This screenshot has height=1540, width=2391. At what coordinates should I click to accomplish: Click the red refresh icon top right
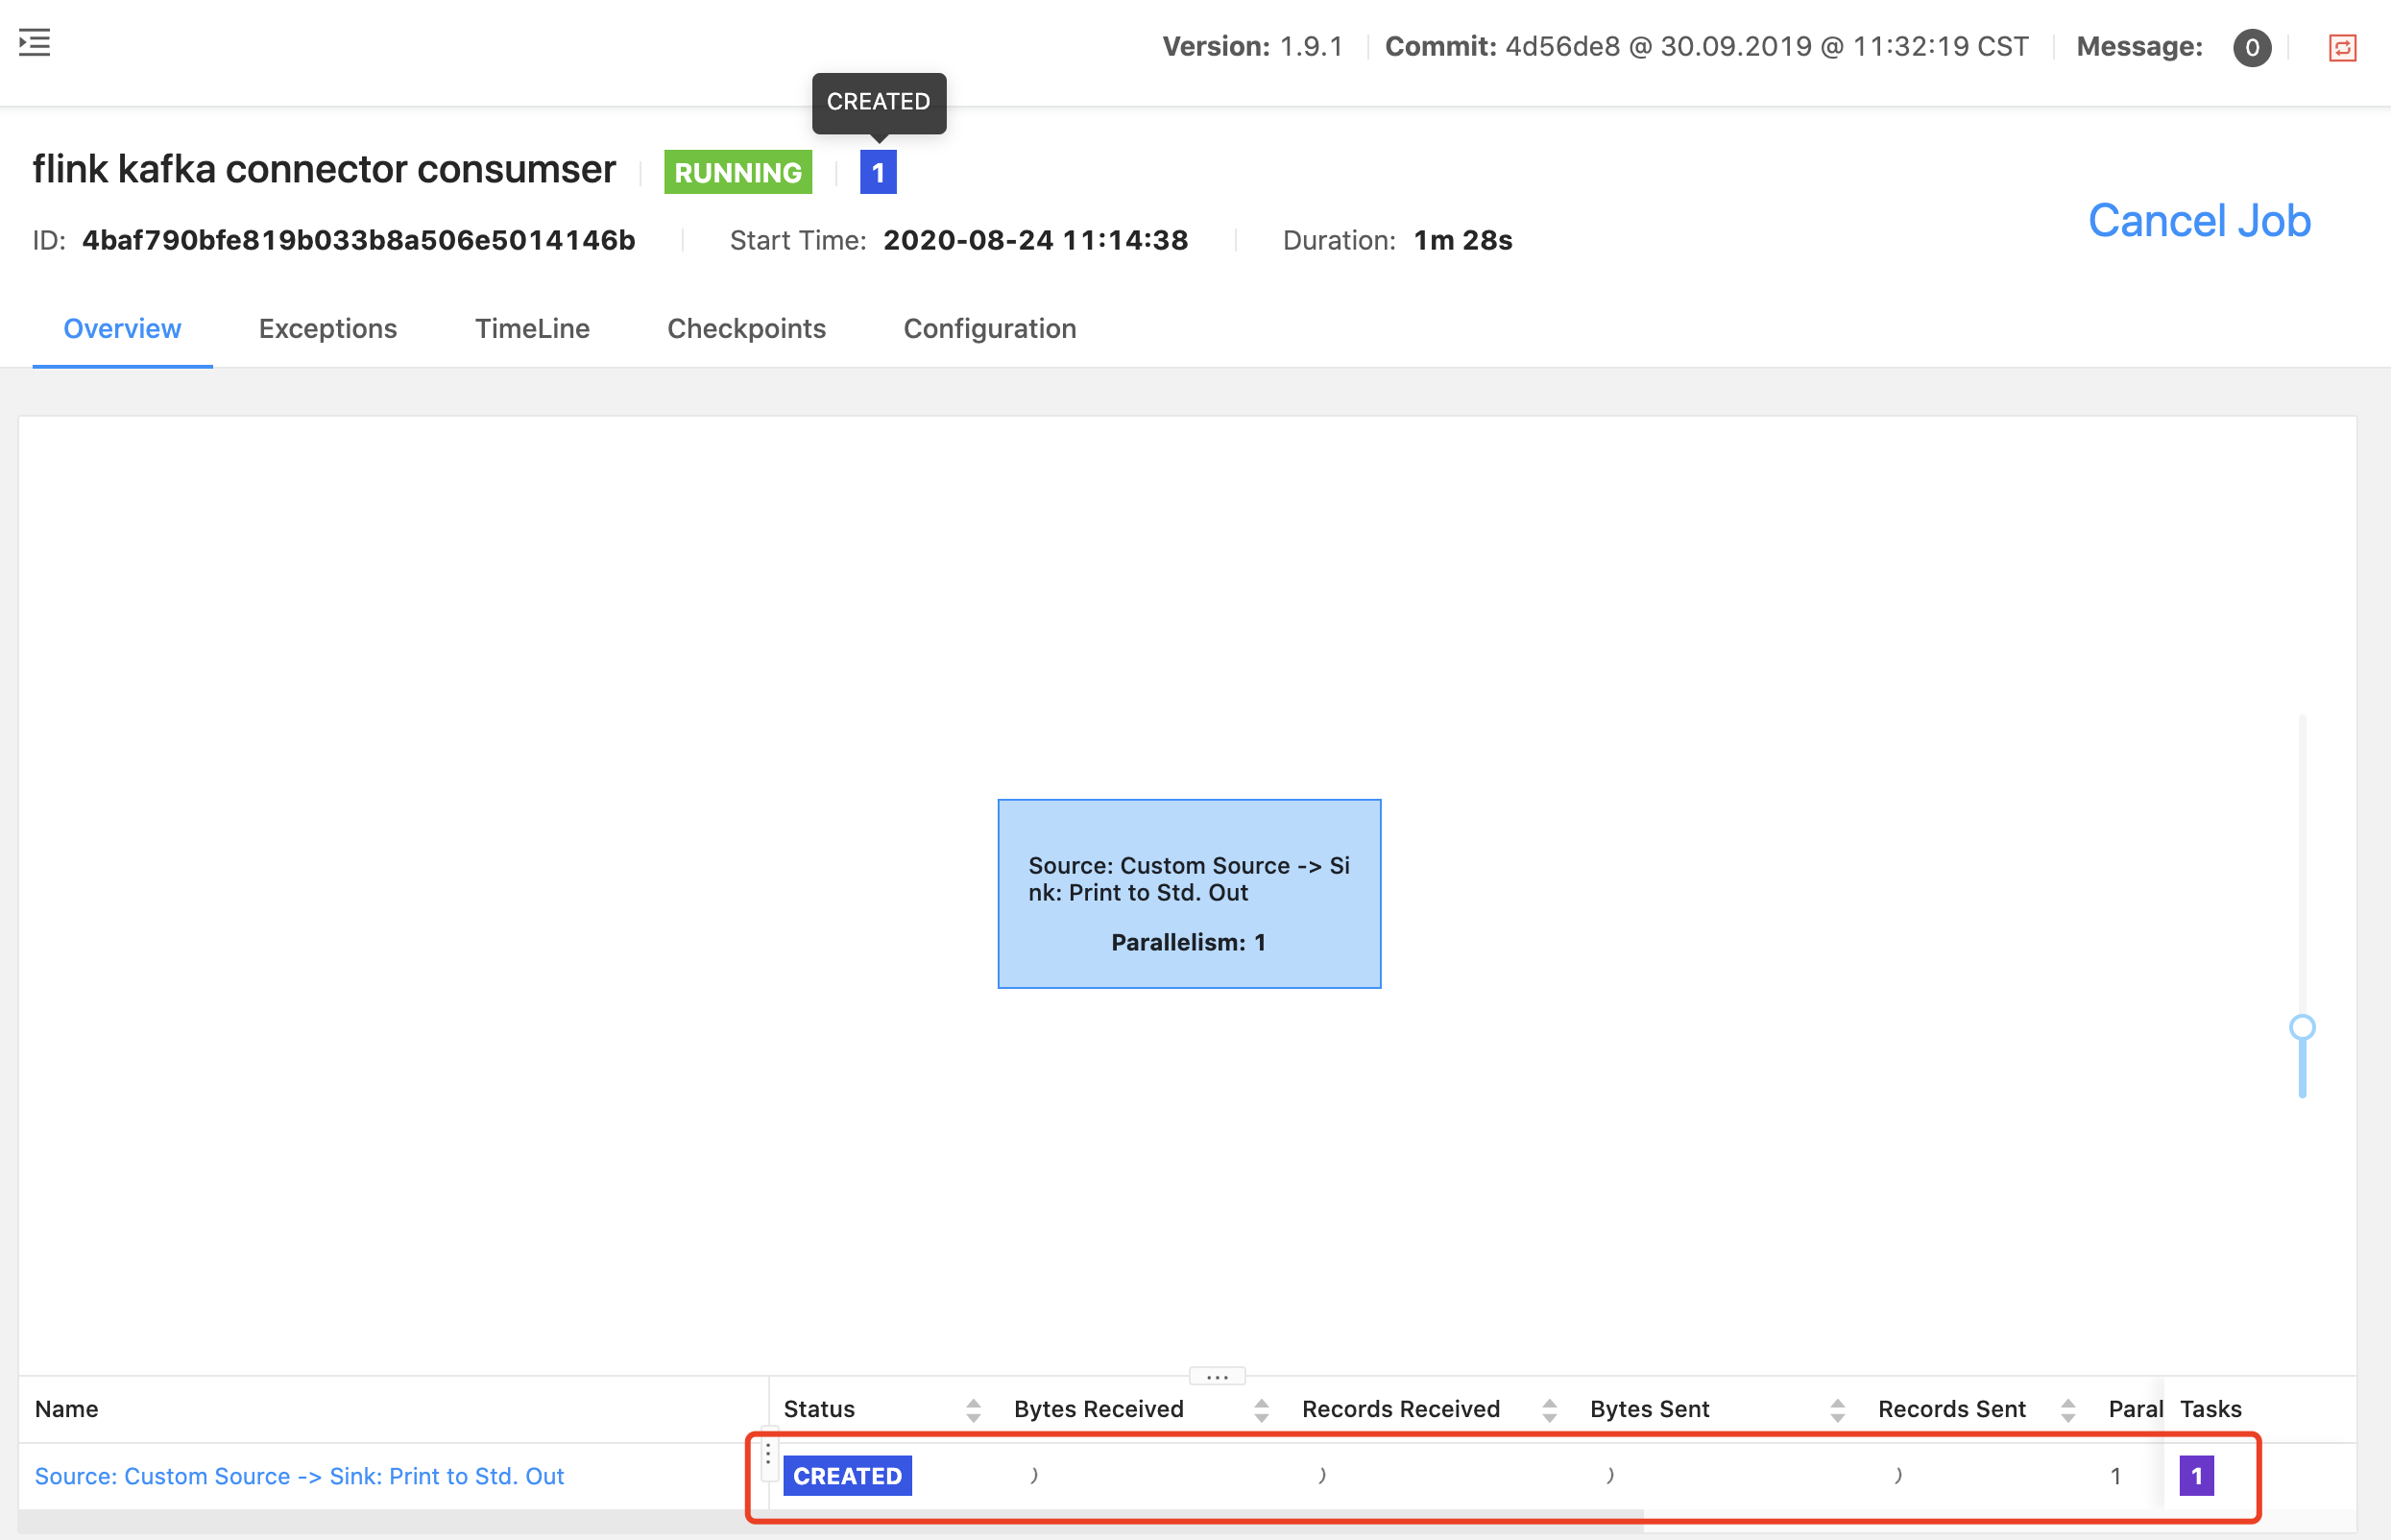pyautogui.click(x=2342, y=47)
